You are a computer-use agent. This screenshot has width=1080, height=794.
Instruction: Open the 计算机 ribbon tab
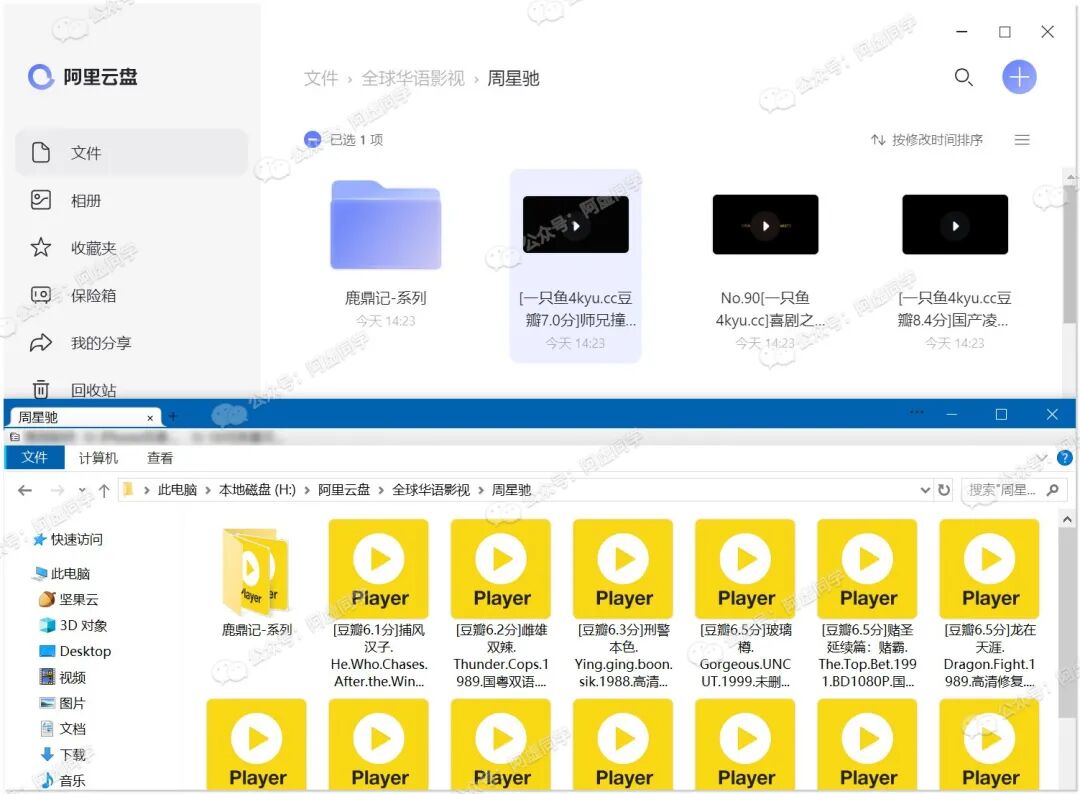pos(98,458)
